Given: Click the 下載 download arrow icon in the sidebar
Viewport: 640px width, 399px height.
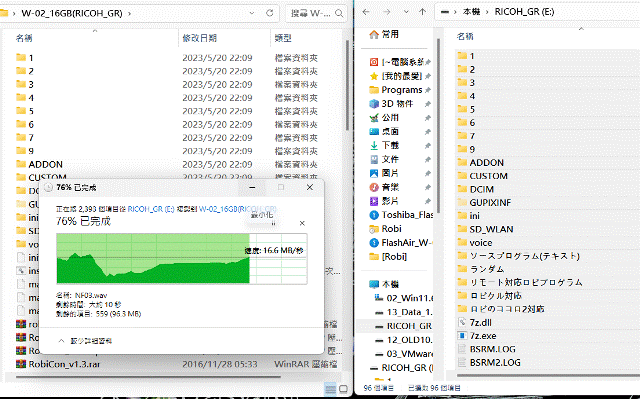Looking at the screenshot, I should (374, 145).
